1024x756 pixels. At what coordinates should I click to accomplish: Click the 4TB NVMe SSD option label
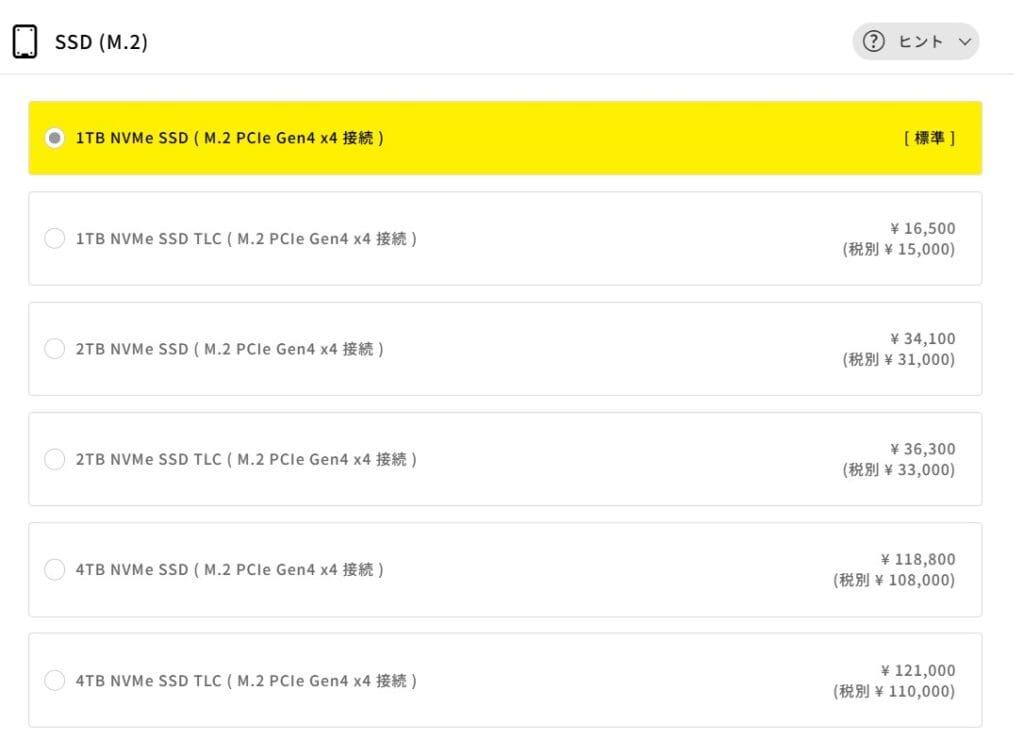pos(230,570)
